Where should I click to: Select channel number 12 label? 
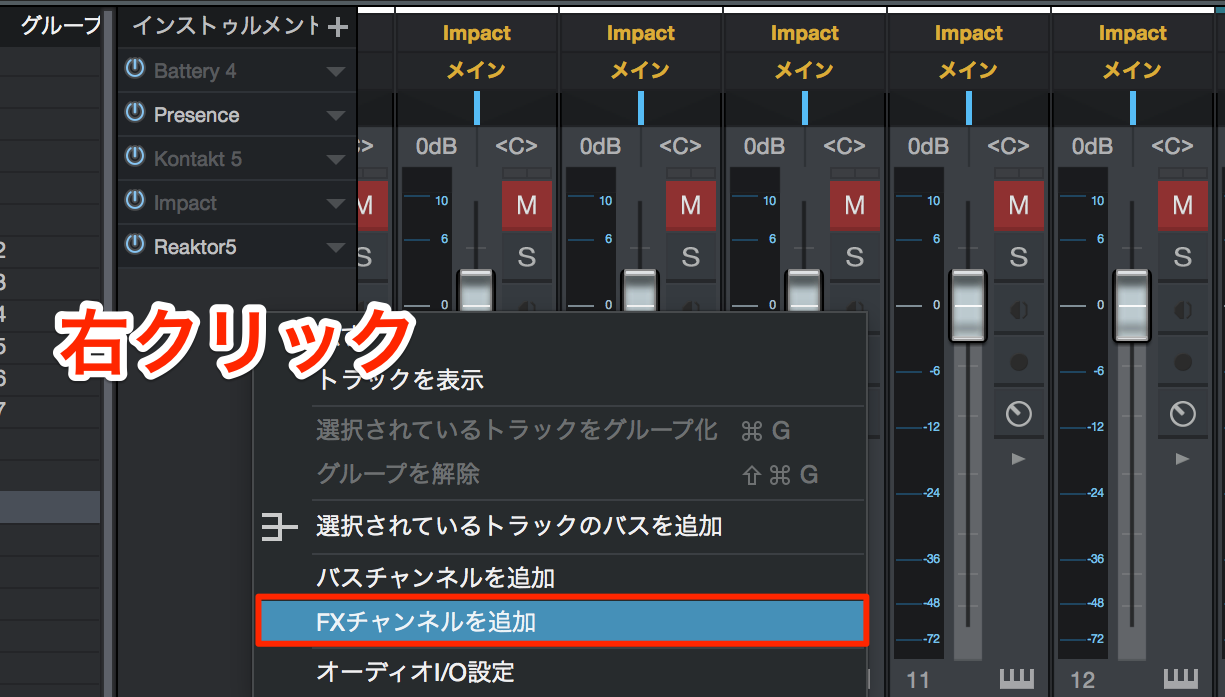1083,680
